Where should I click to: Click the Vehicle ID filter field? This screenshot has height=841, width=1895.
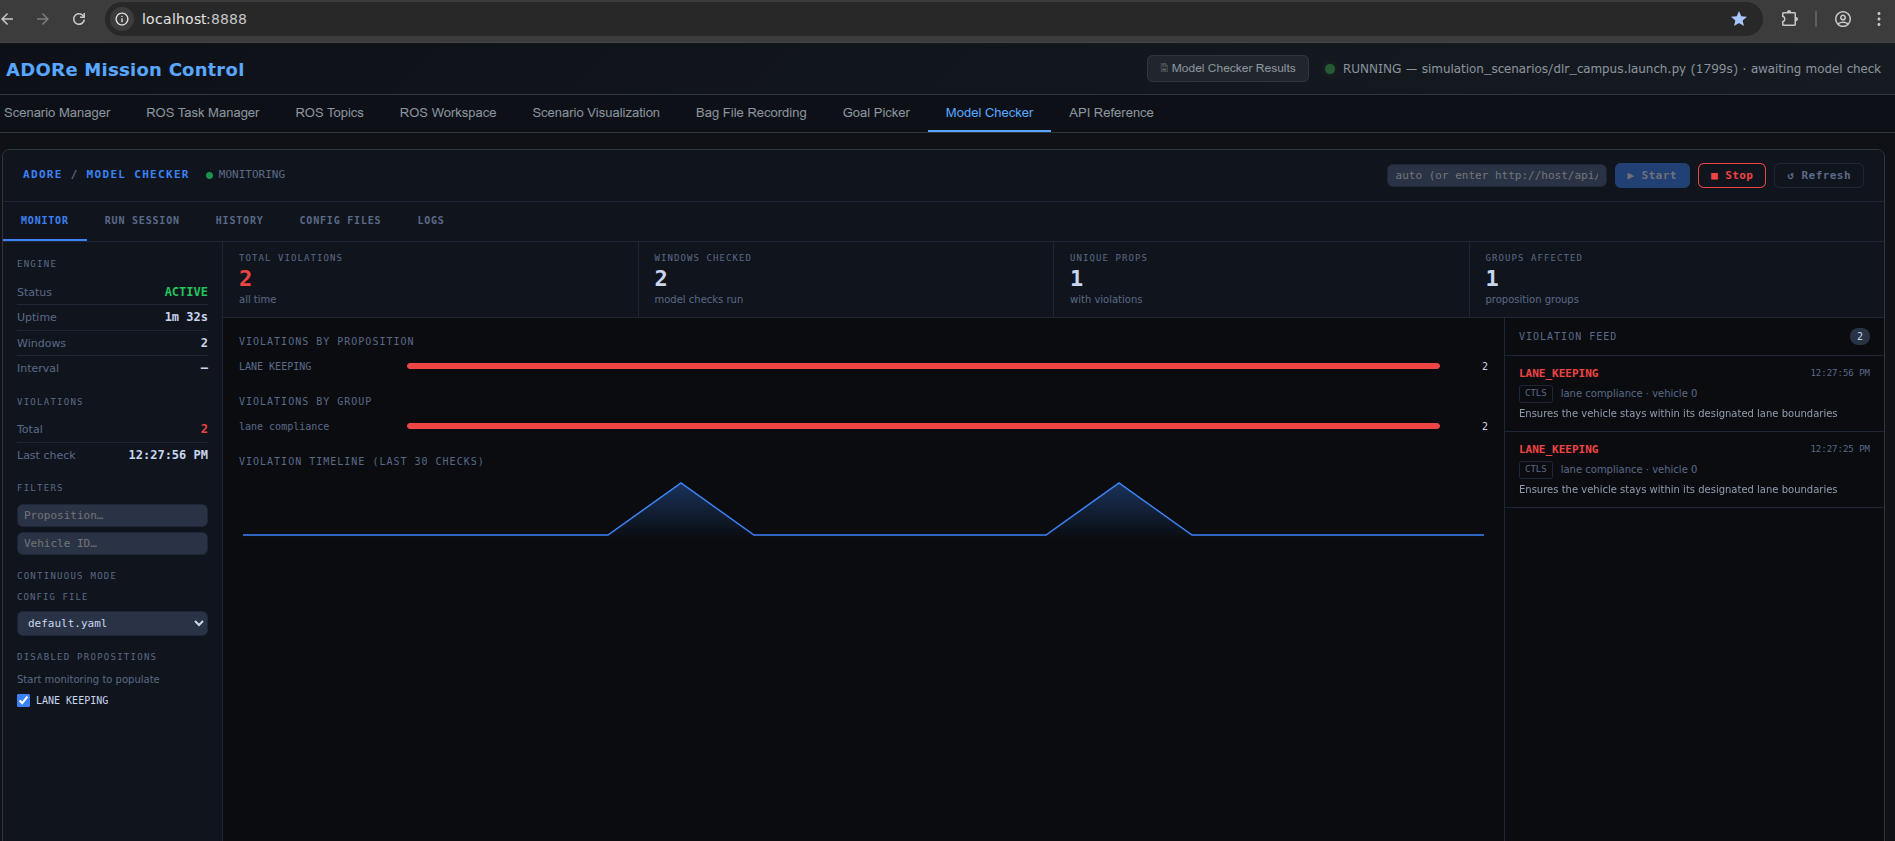click(x=112, y=543)
